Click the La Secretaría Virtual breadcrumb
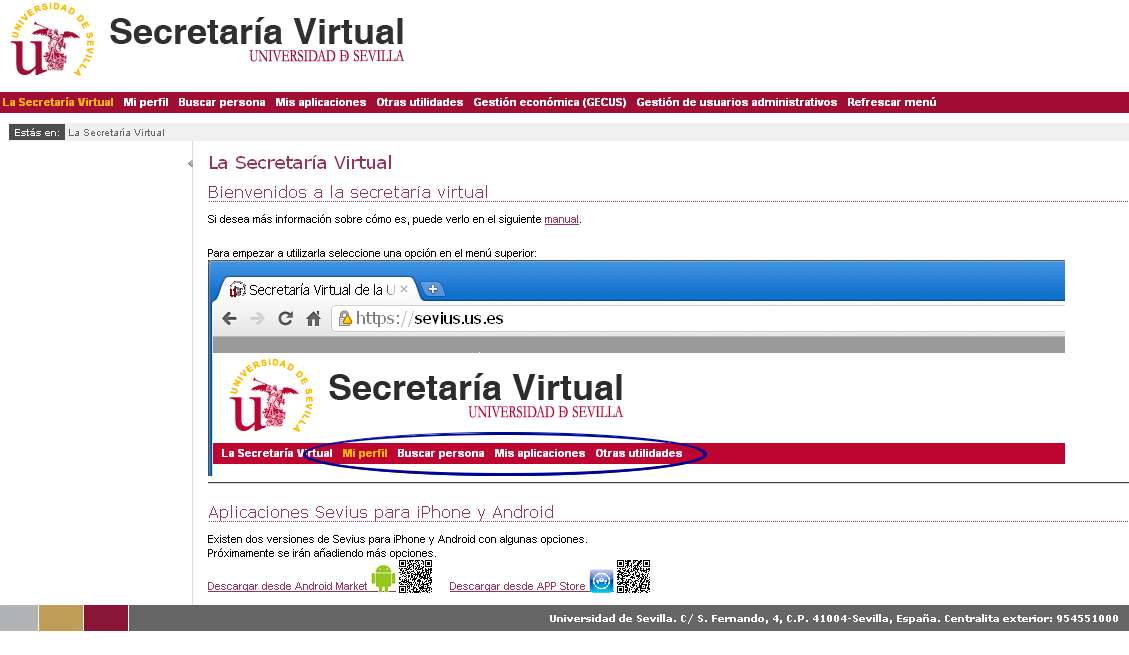This screenshot has height=655, width=1129. [x=117, y=132]
